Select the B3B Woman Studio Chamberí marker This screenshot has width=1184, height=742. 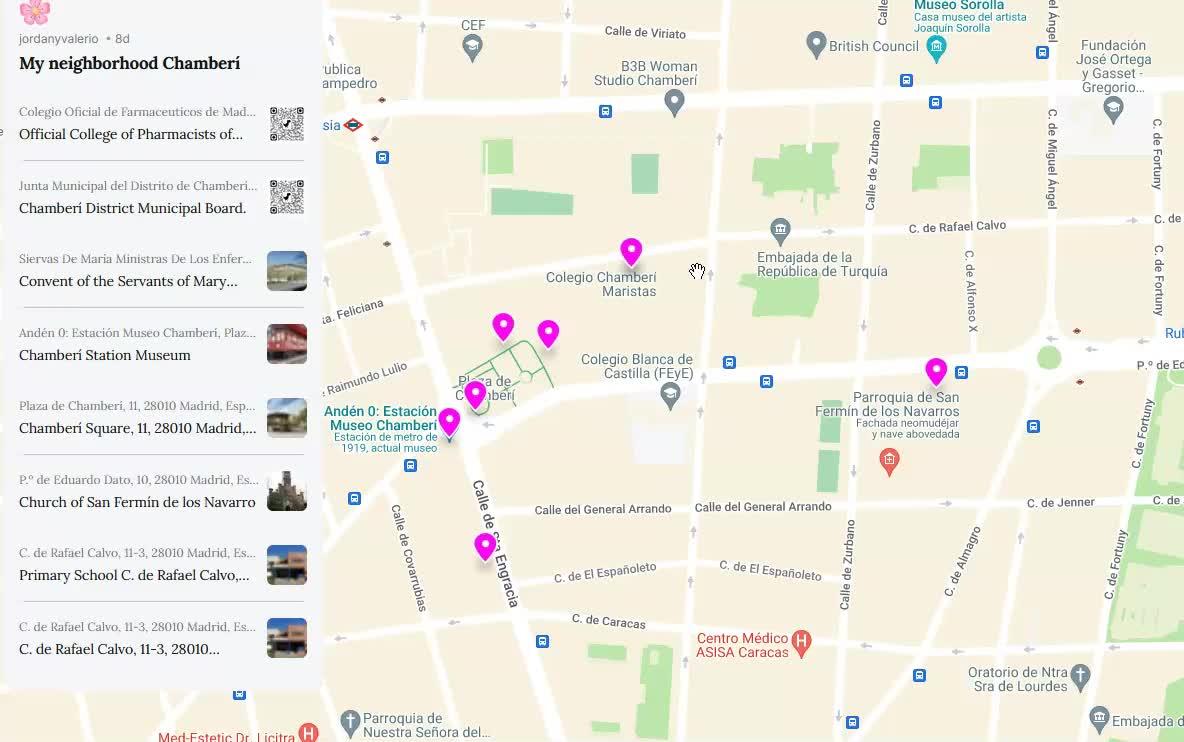pyautogui.click(x=674, y=102)
